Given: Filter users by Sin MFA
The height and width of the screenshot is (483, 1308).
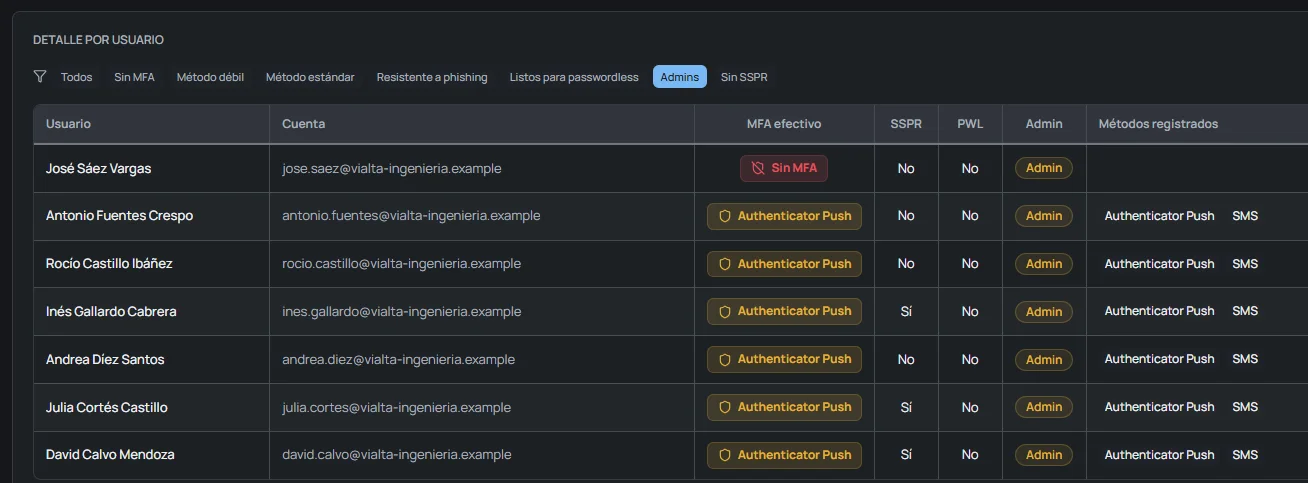Looking at the screenshot, I should click(134, 77).
